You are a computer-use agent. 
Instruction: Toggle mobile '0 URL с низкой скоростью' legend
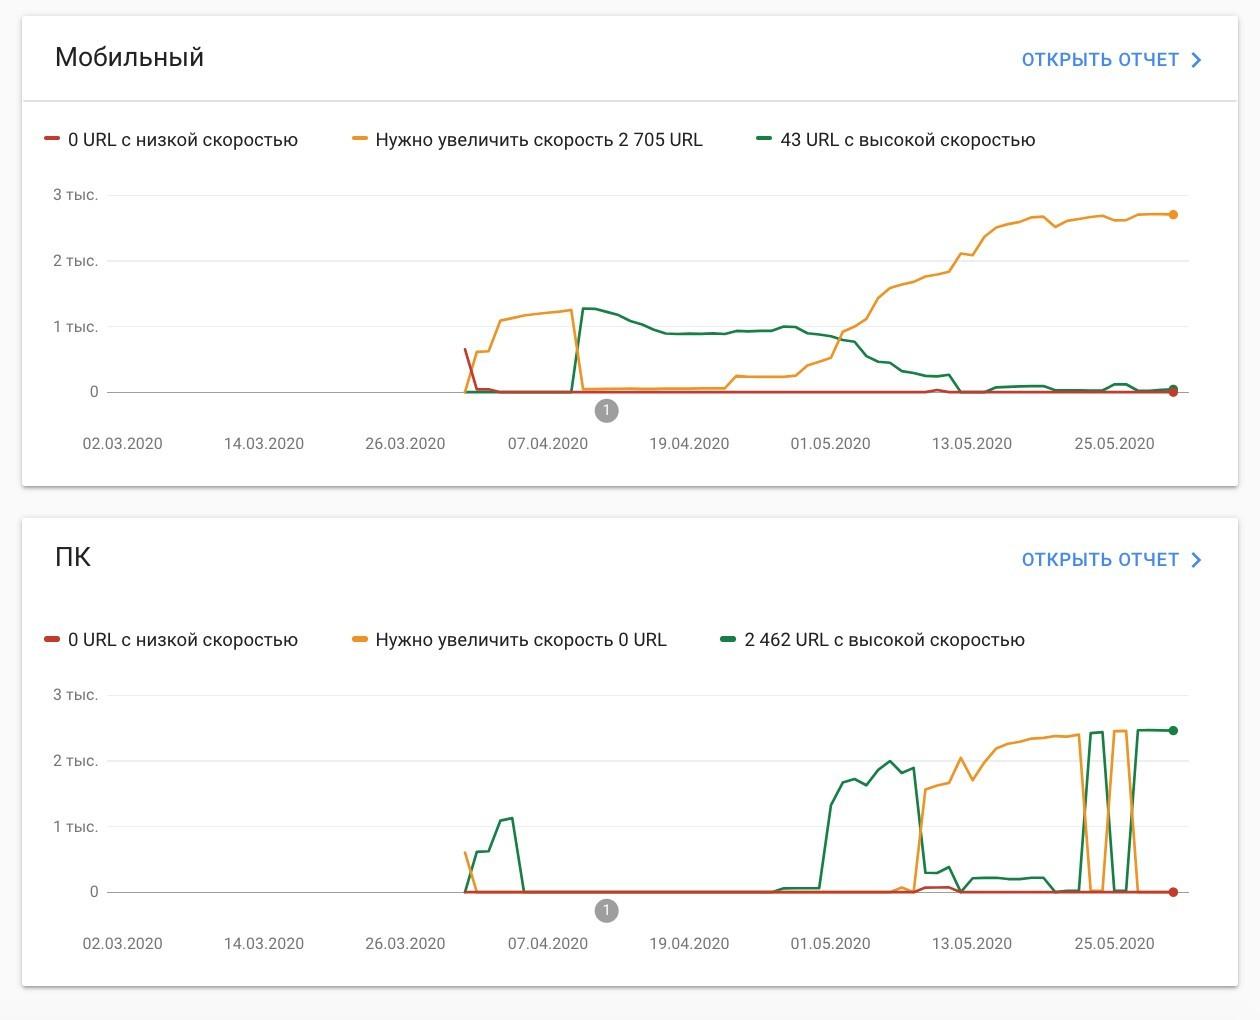tap(171, 140)
